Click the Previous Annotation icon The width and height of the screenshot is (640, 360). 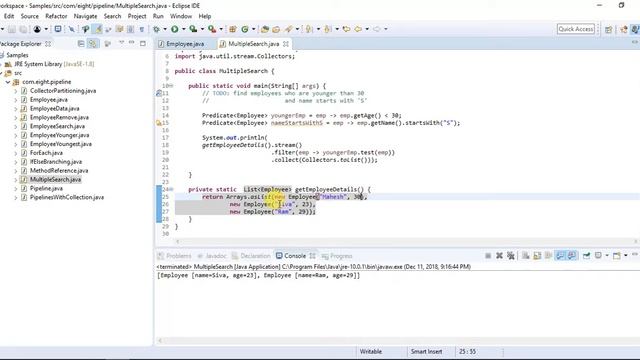pos(328,29)
